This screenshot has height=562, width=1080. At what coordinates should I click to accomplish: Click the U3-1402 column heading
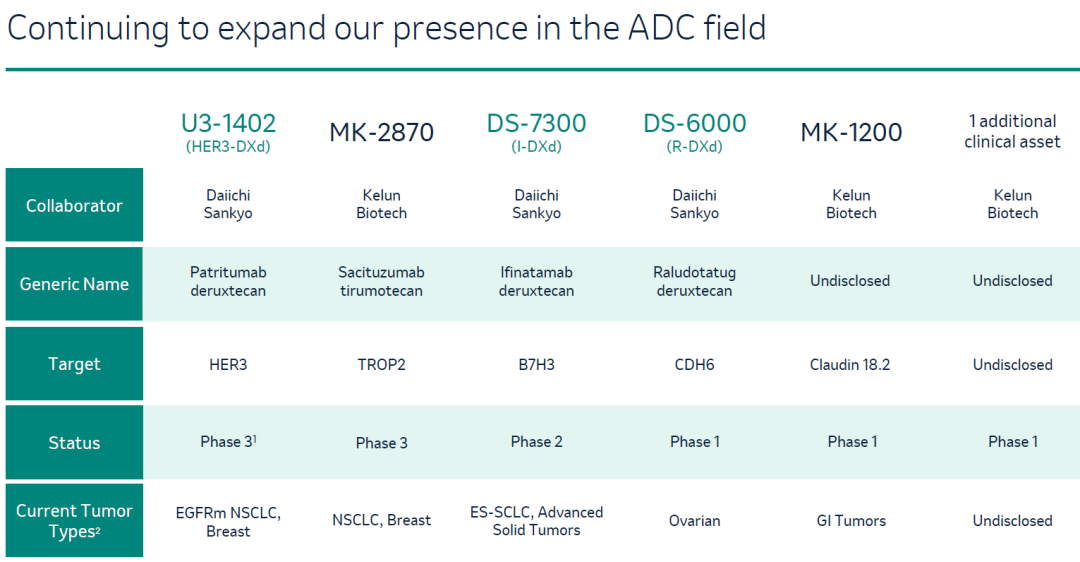pos(228,124)
